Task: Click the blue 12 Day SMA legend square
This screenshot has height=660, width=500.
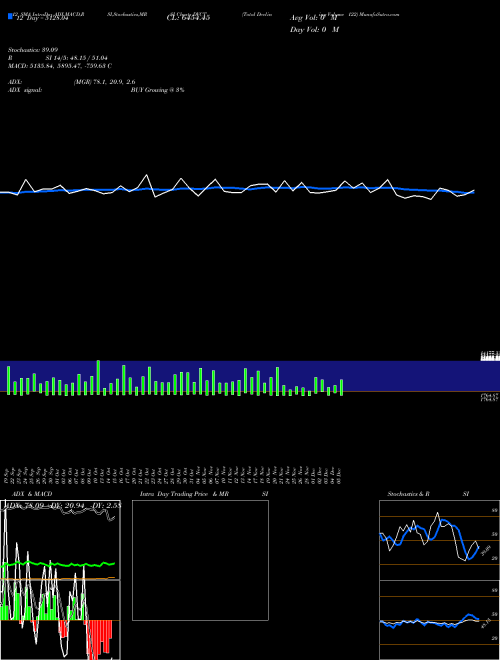Action: (x=10, y=16)
